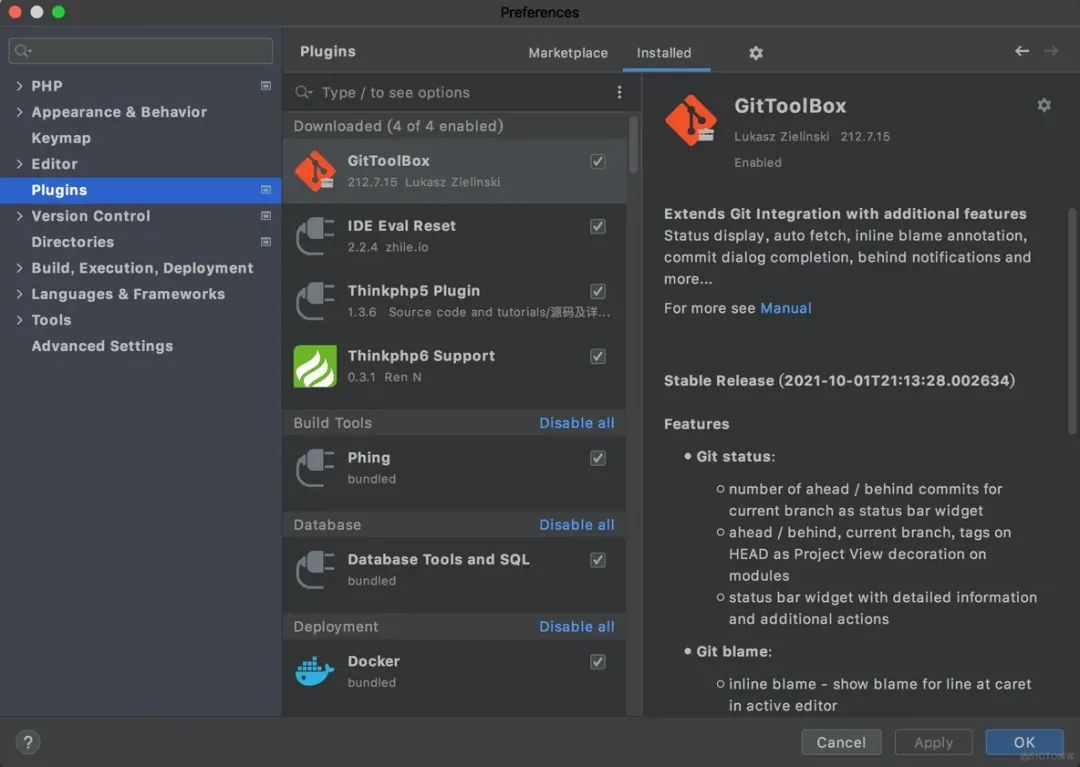
Task: Open the three-dot plugin search options menu
Action: click(619, 92)
